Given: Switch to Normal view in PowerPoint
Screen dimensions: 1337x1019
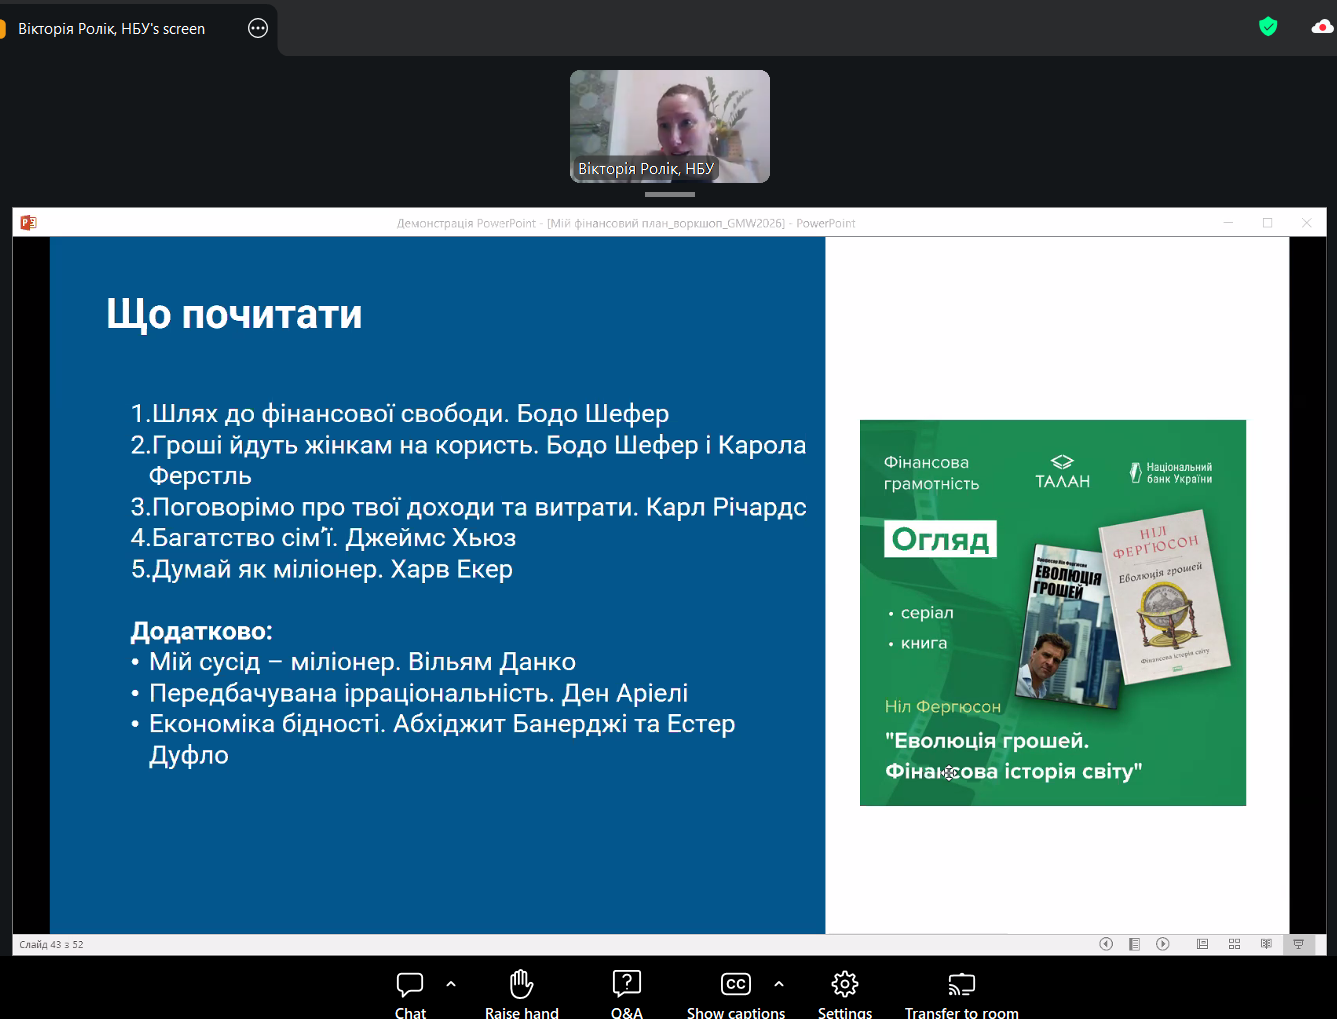Looking at the screenshot, I should [x=1202, y=944].
